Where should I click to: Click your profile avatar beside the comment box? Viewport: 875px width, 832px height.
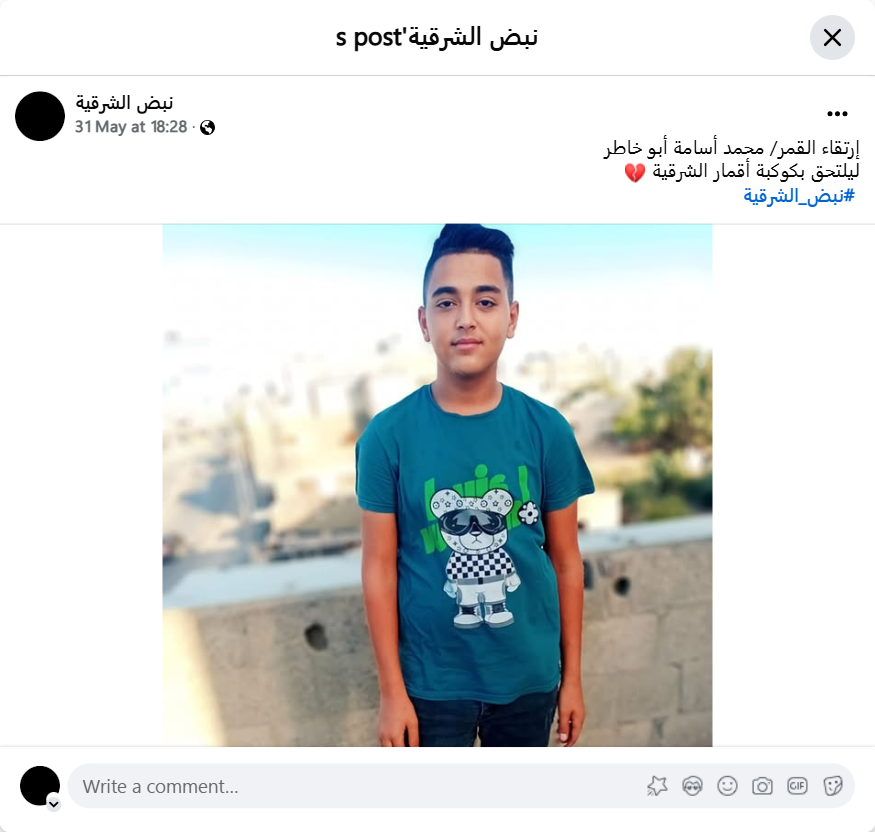click(40, 786)
